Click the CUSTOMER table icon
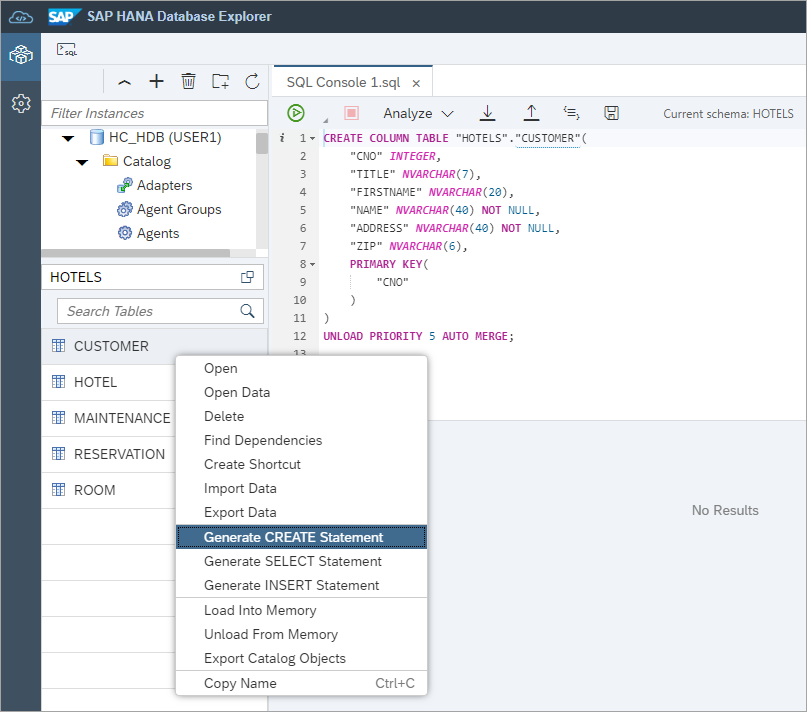Image resolution: width=807 pixels, height=712 pixels. [x=59, y=345]
